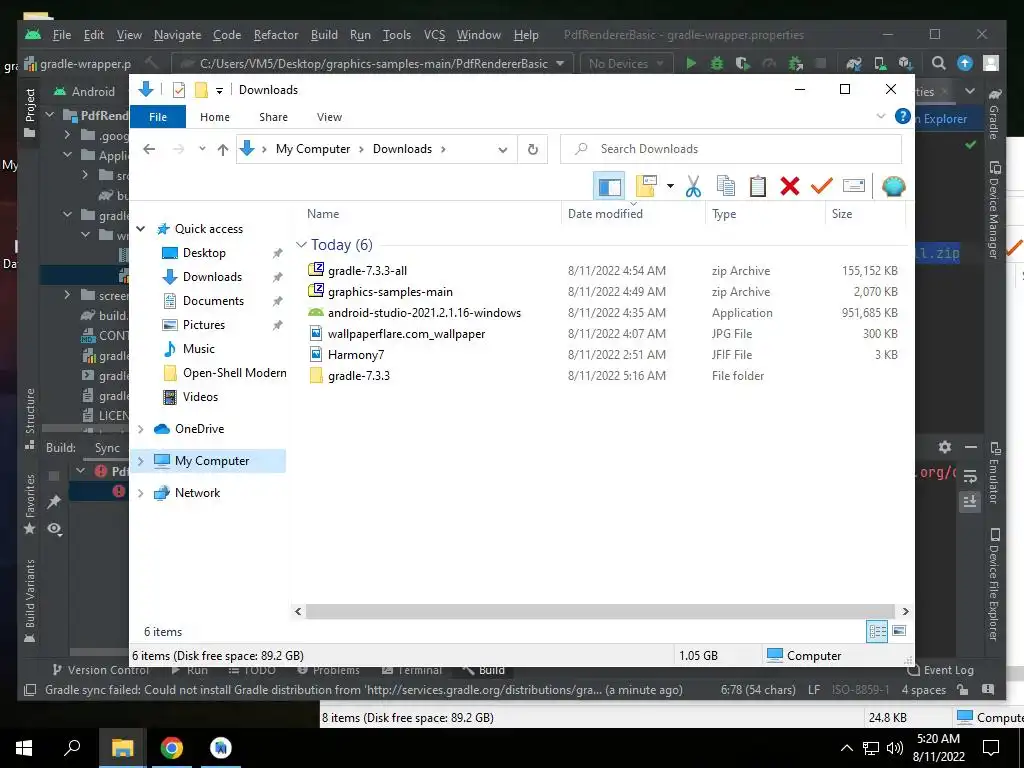Open the Open-Shell shell icon settings
The height and width of the screenshot is (768, 1024).
(x=893, y=187)
